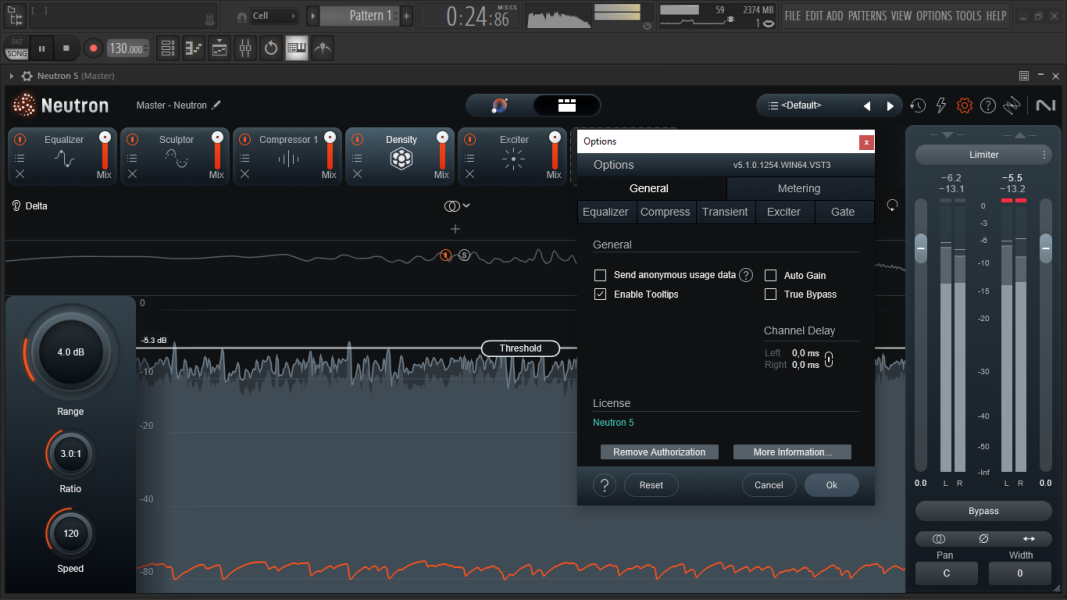
Task: Expand the Limiter options menu
Action: coord(1044,155)
